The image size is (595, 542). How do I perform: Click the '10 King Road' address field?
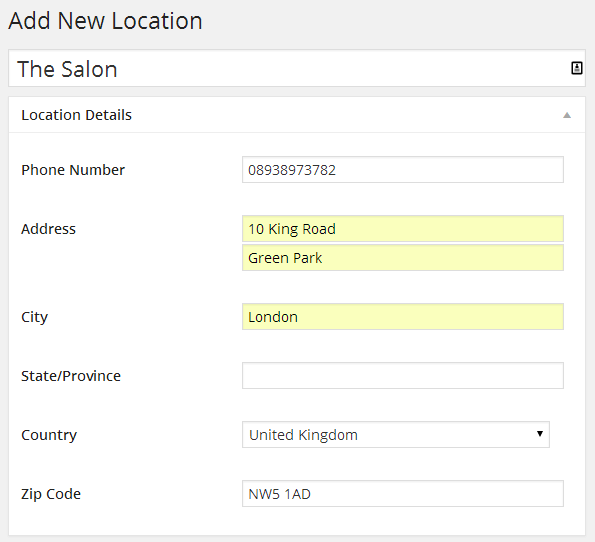pyautogui.click(x=403, y=228)
